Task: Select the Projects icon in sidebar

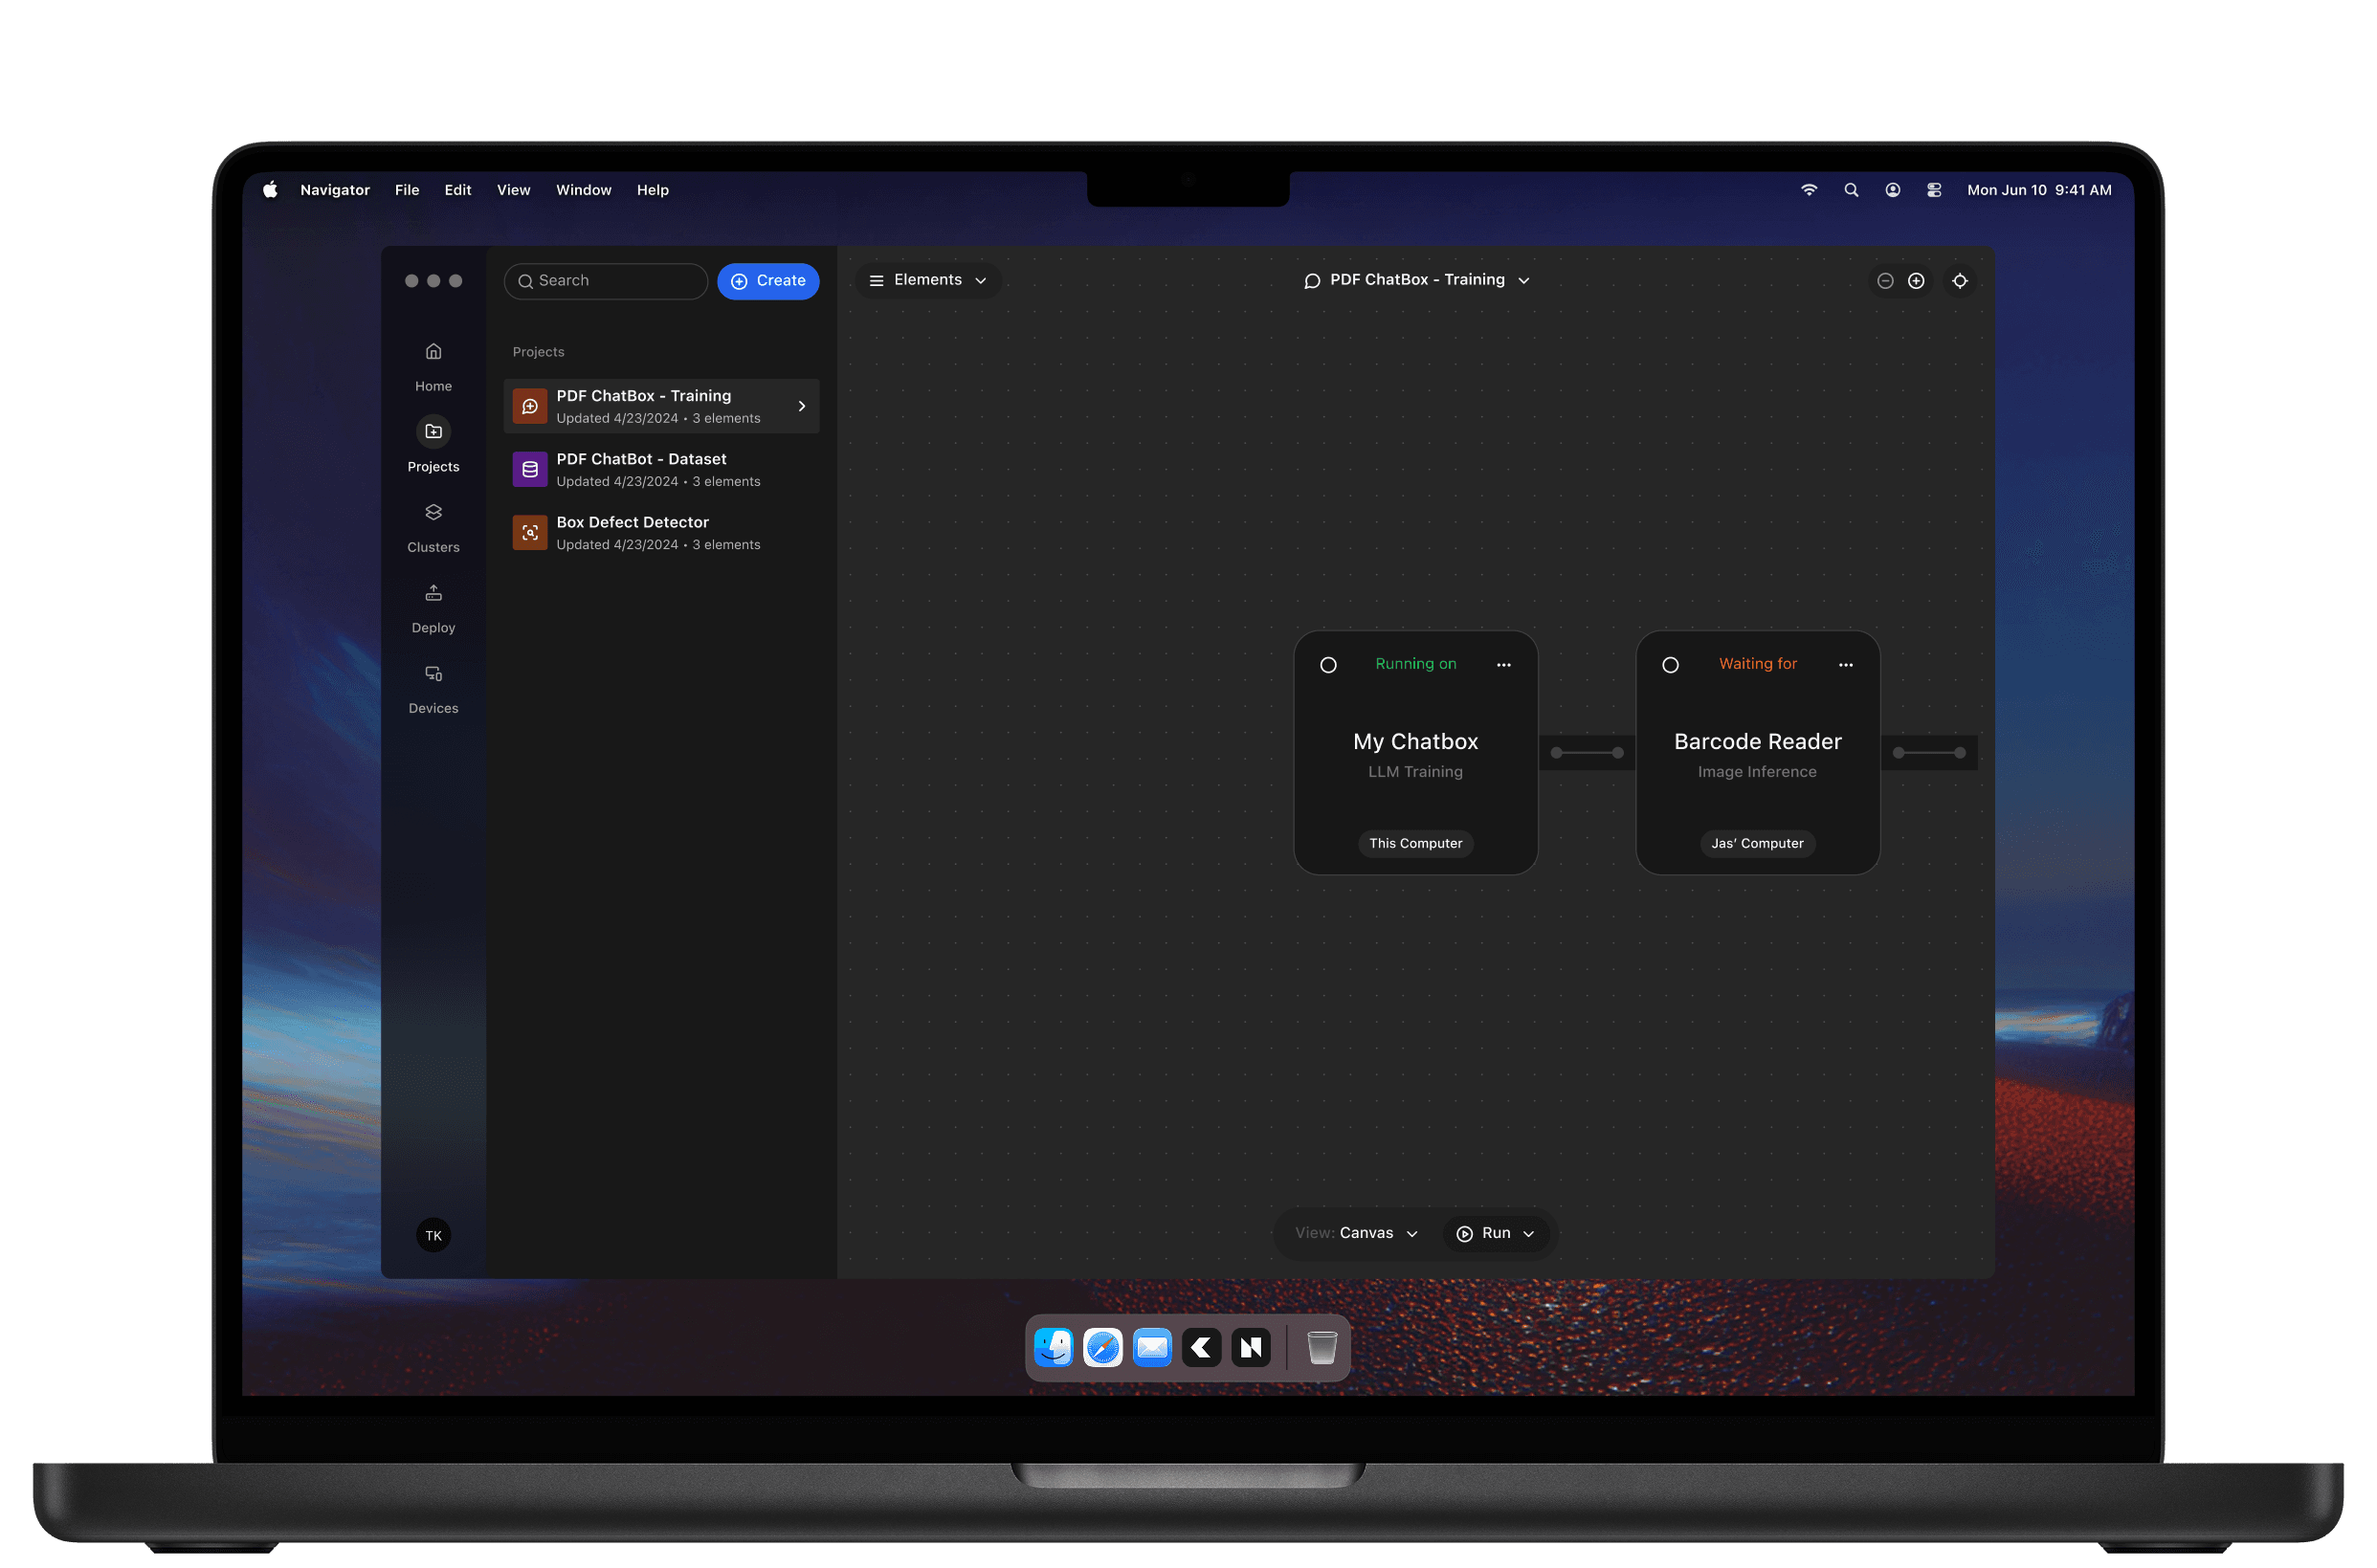Action: [433, 433]
